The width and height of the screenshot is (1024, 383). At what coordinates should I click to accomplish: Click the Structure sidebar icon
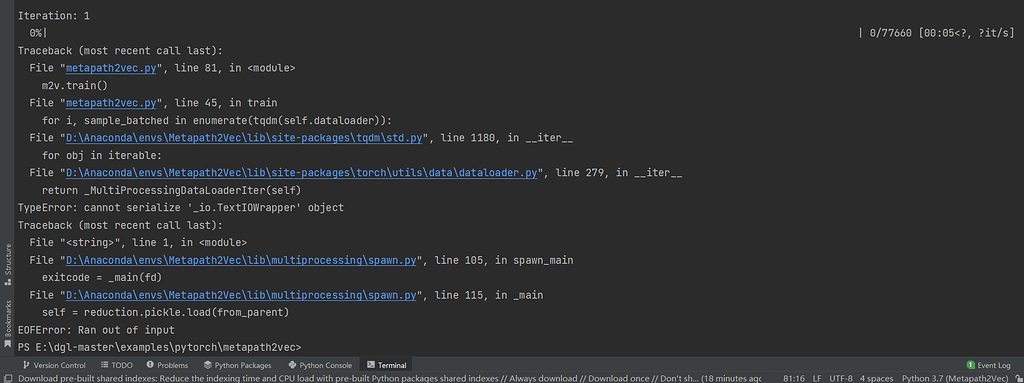[8, 264]
